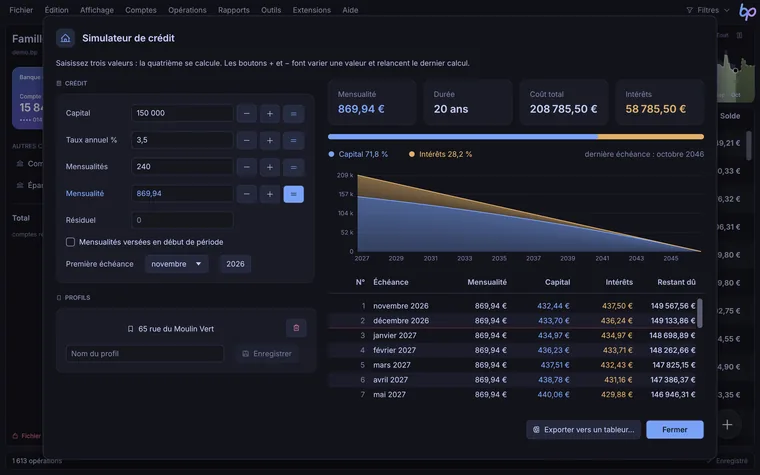Screen dimensions: 760x475
Task: Click the highlighted equals button for Mensualité
Action: [293, 194]
